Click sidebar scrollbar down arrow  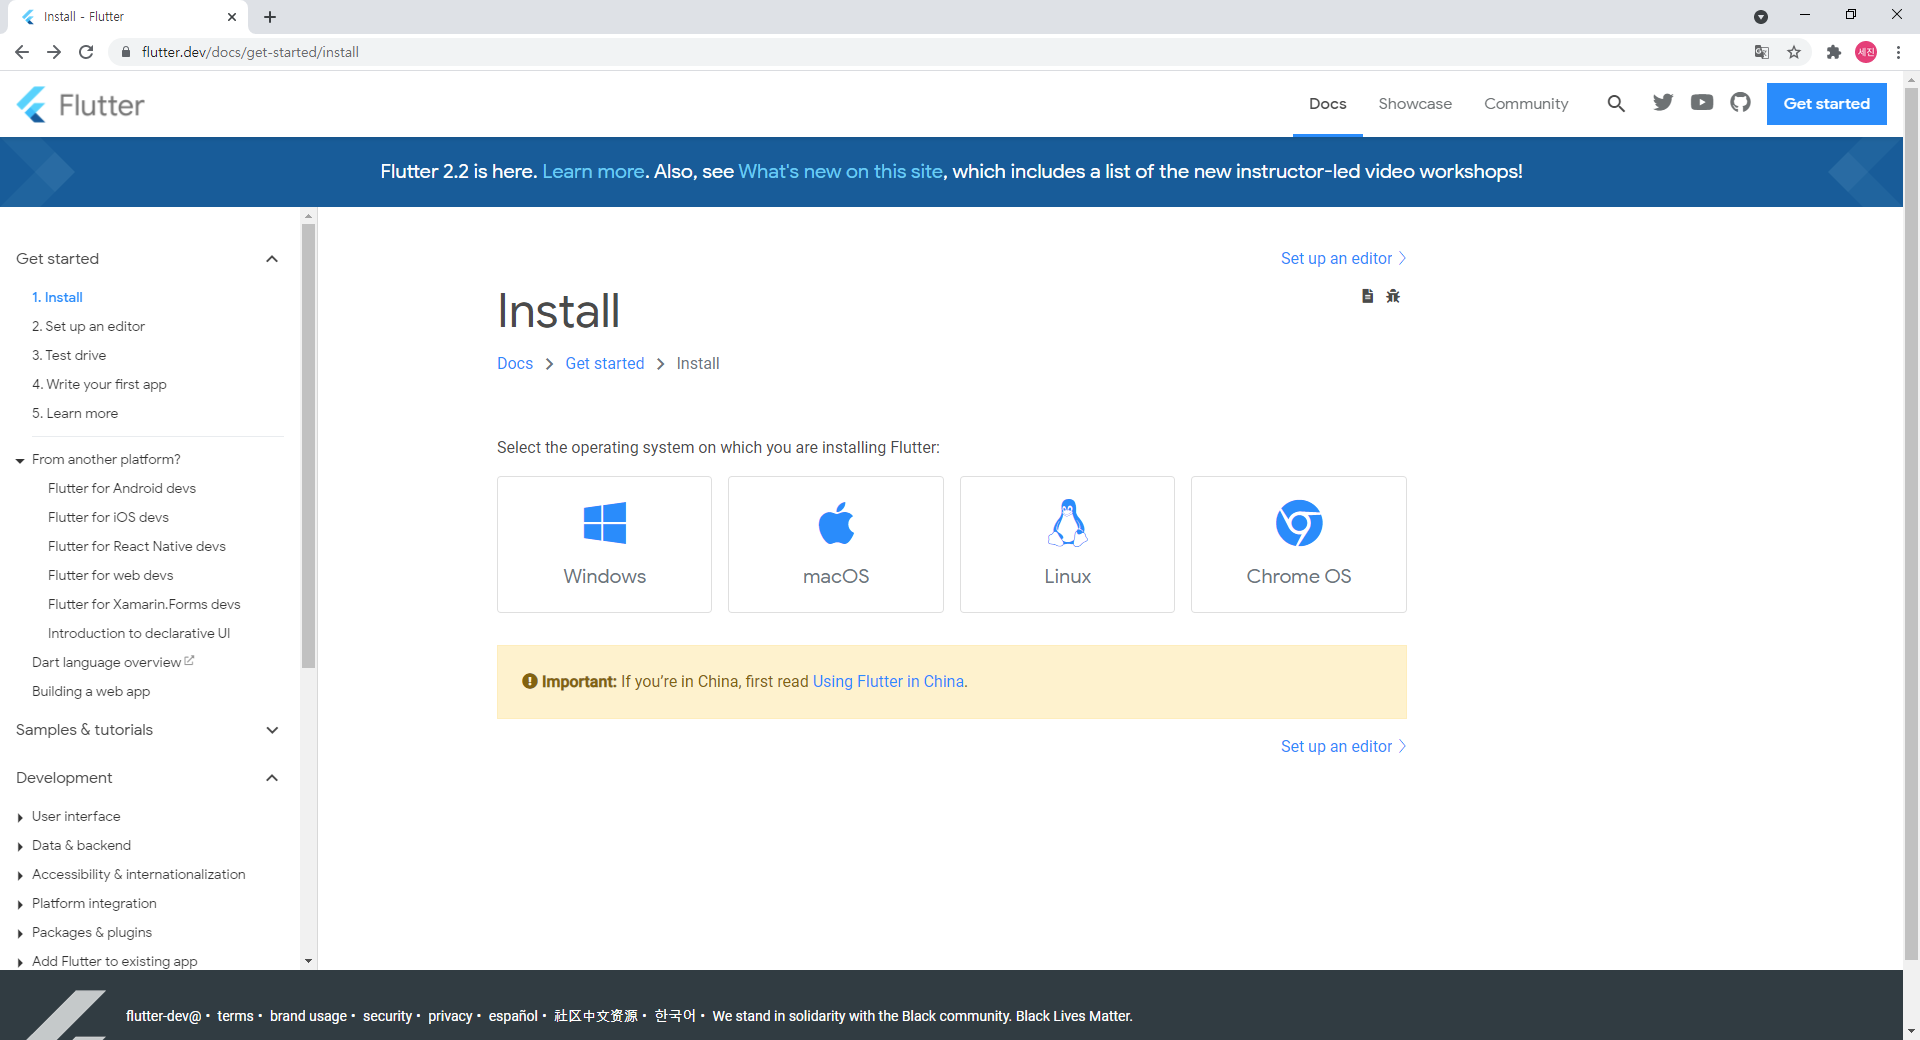click(308, 961)
